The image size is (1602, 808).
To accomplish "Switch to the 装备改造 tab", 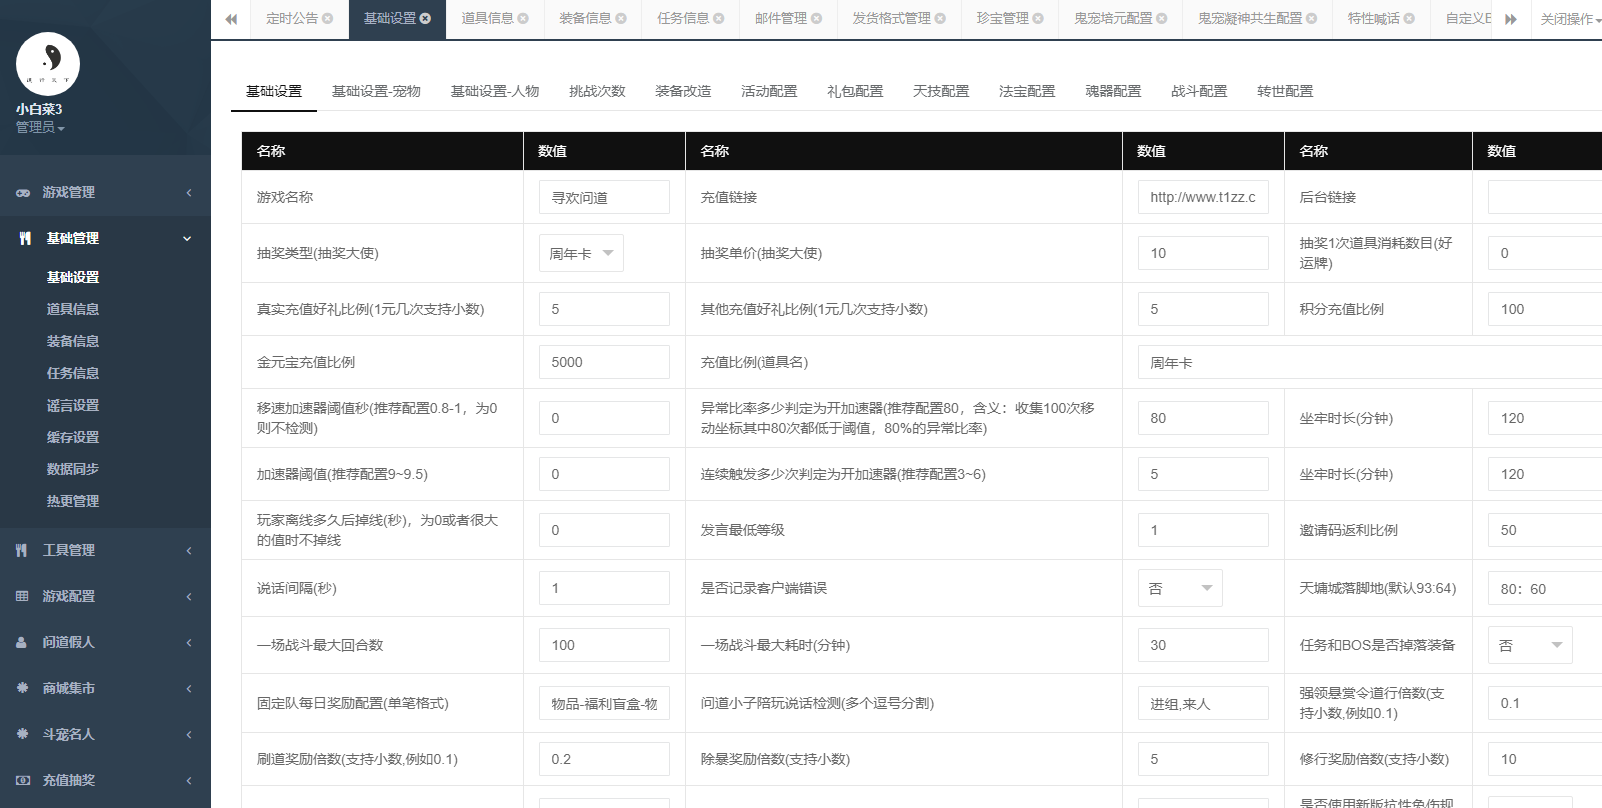I will pyautogui.click(x=683, y=91).
